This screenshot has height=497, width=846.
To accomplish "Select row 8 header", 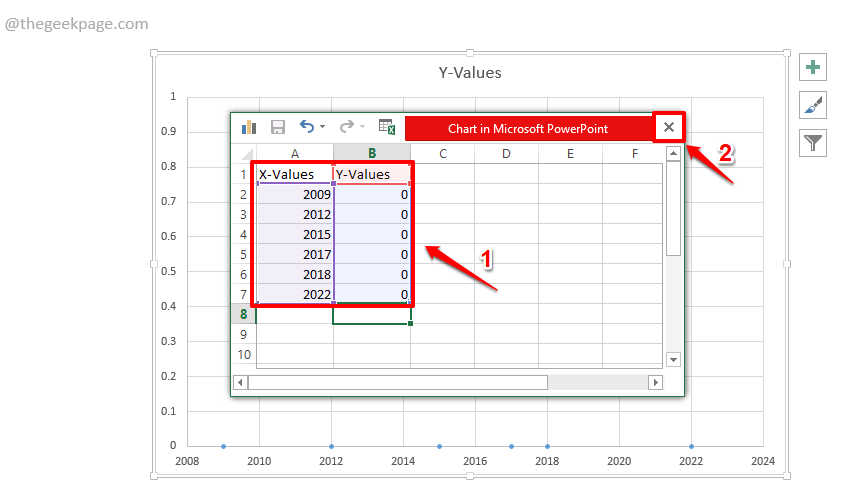I will click(x=244, y=314).
